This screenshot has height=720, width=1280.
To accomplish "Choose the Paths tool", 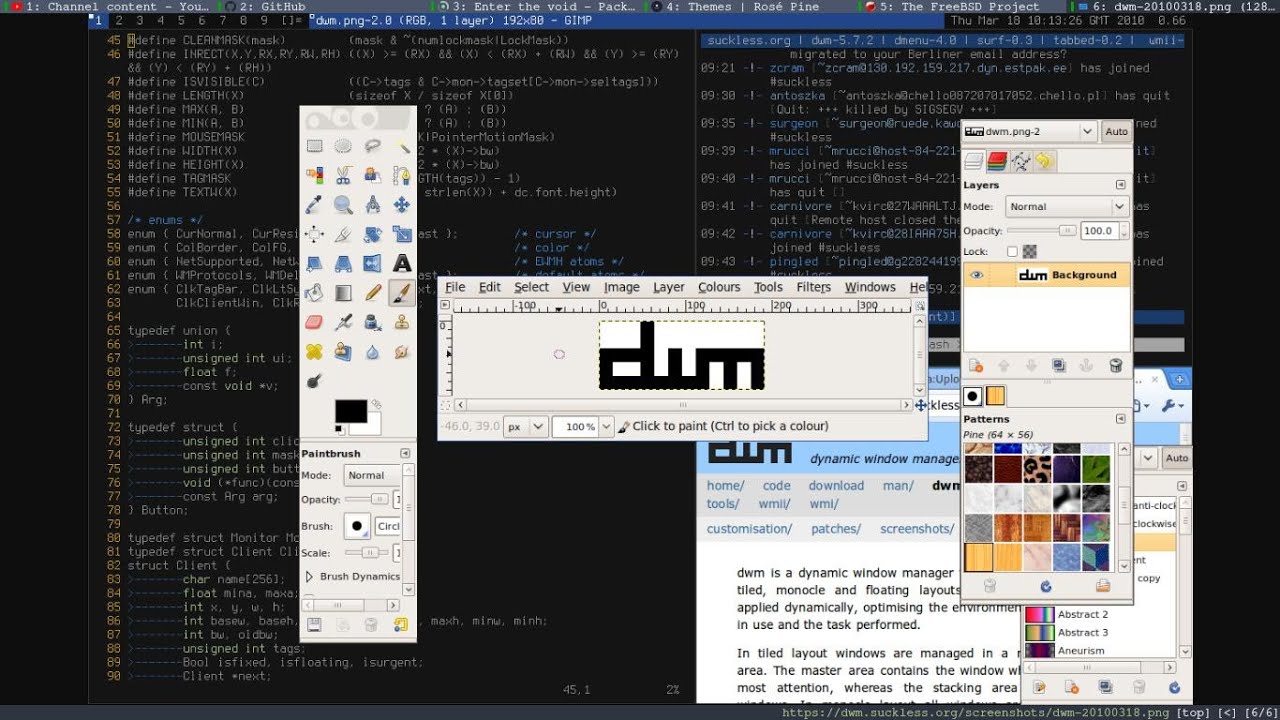I will click(402, 175).
